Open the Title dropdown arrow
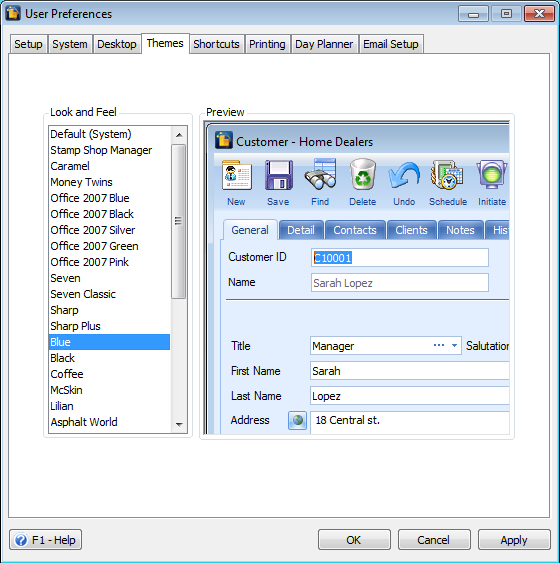 [454, 345]
